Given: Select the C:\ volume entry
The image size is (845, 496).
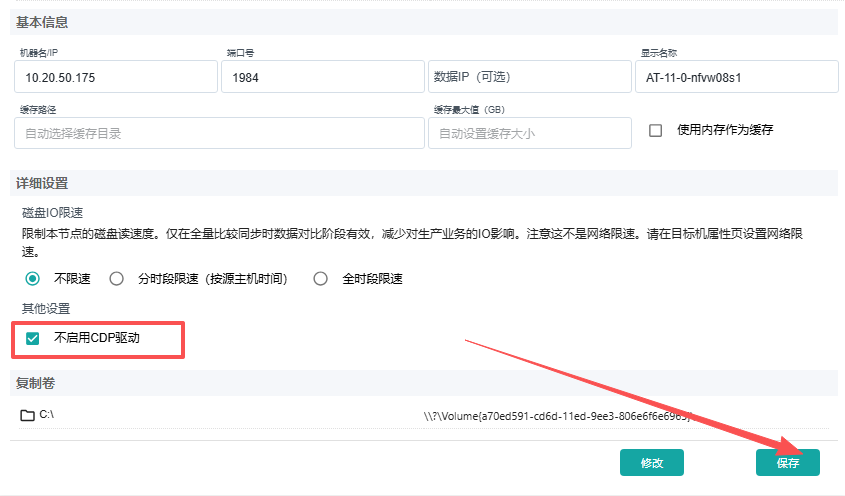Looking at the screenshot, I should point(47,414).
